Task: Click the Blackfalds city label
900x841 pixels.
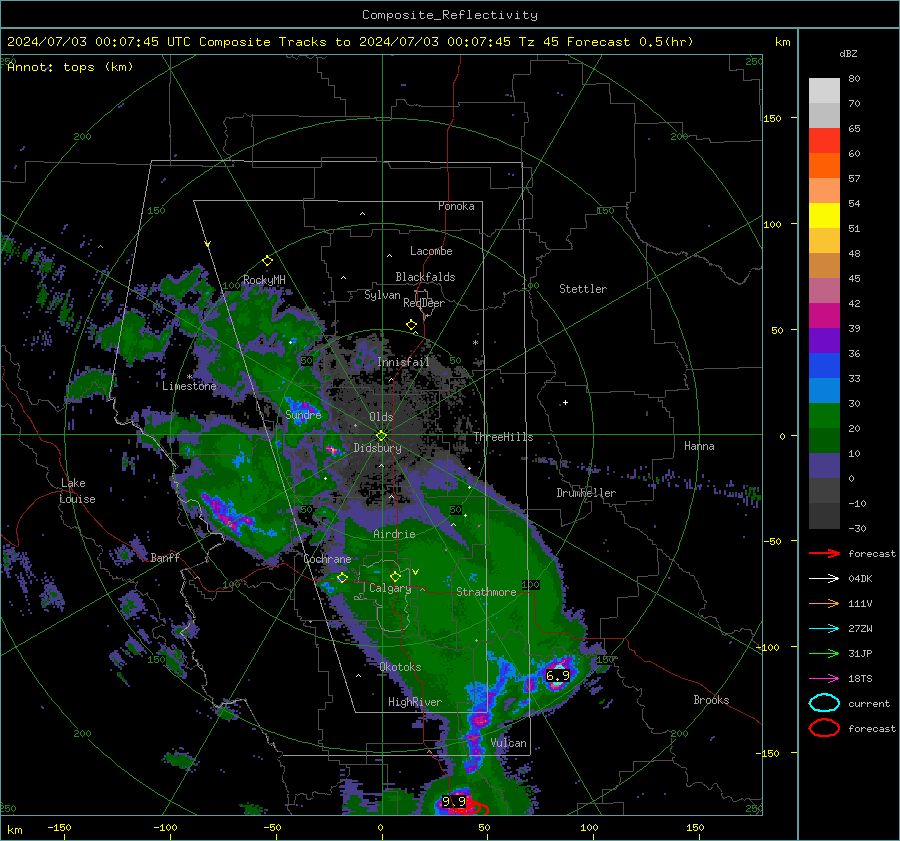Action: pyautogui.click(x=425, y=277)
